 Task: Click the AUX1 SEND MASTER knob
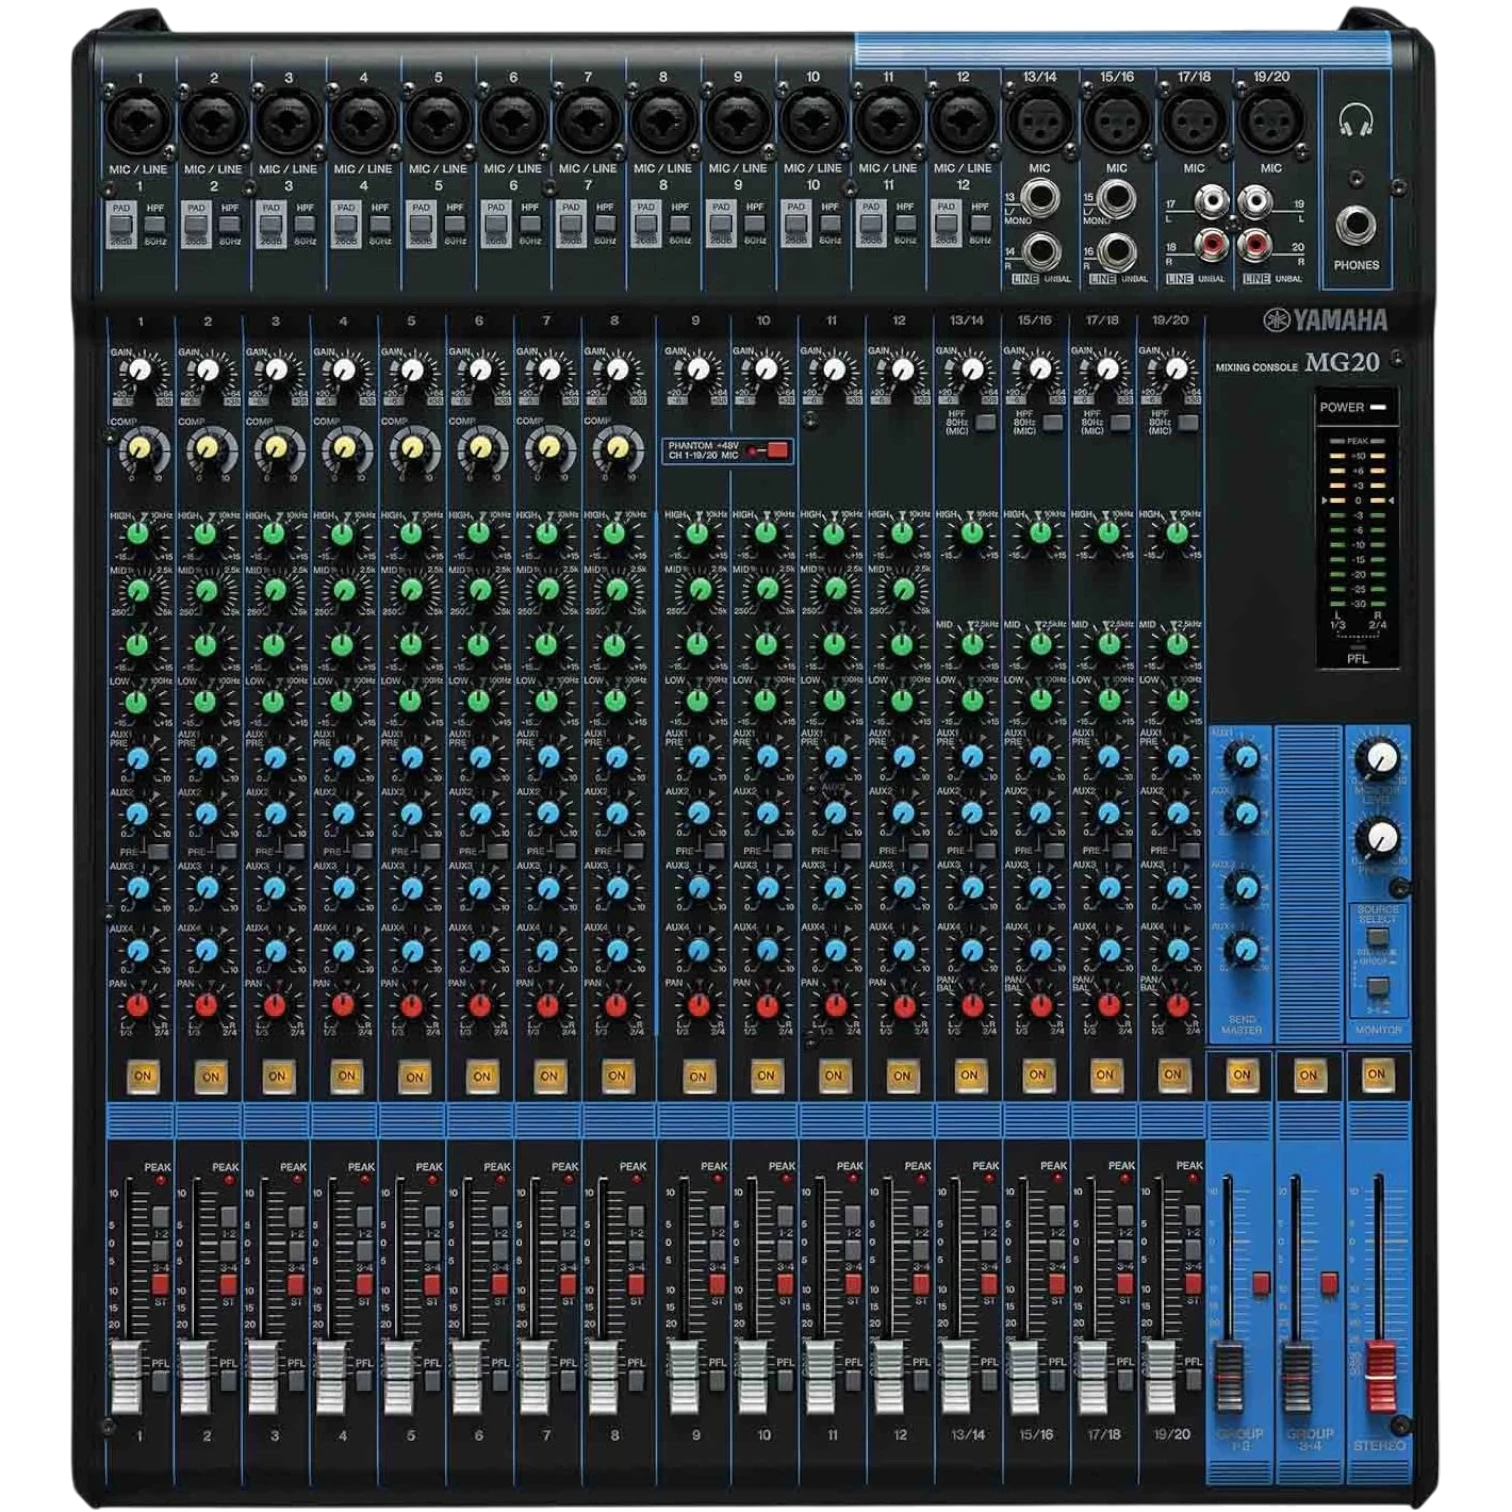(x=1243, y=759)
